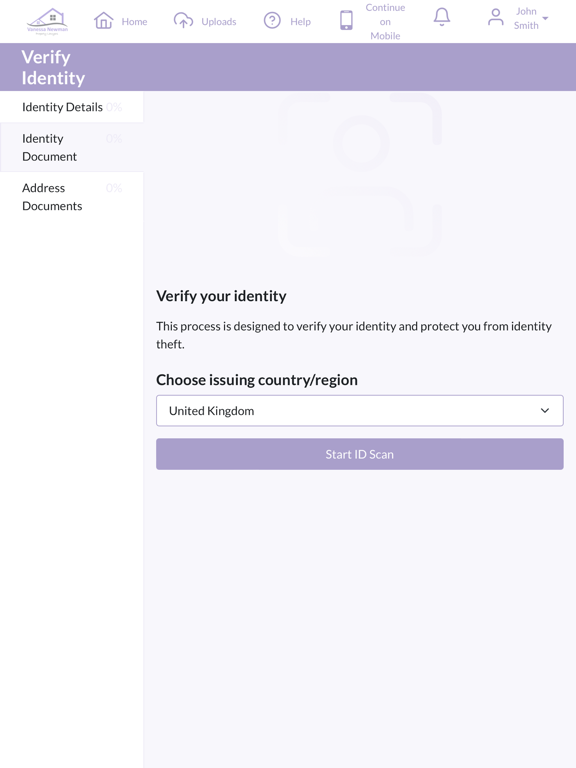This screenshot has width=576, height=768.
Task: Click the Help question mark icon
Action: click(272, 21)
